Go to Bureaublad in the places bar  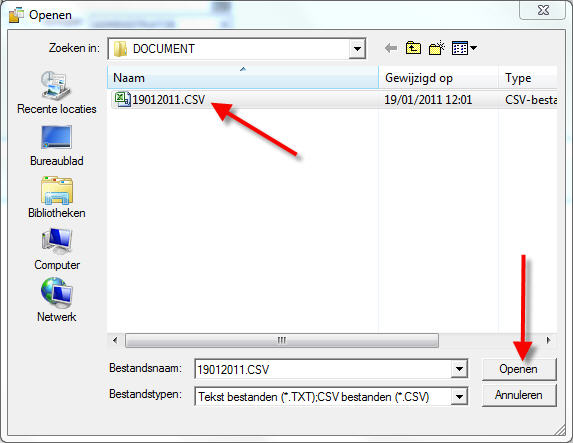57,146
